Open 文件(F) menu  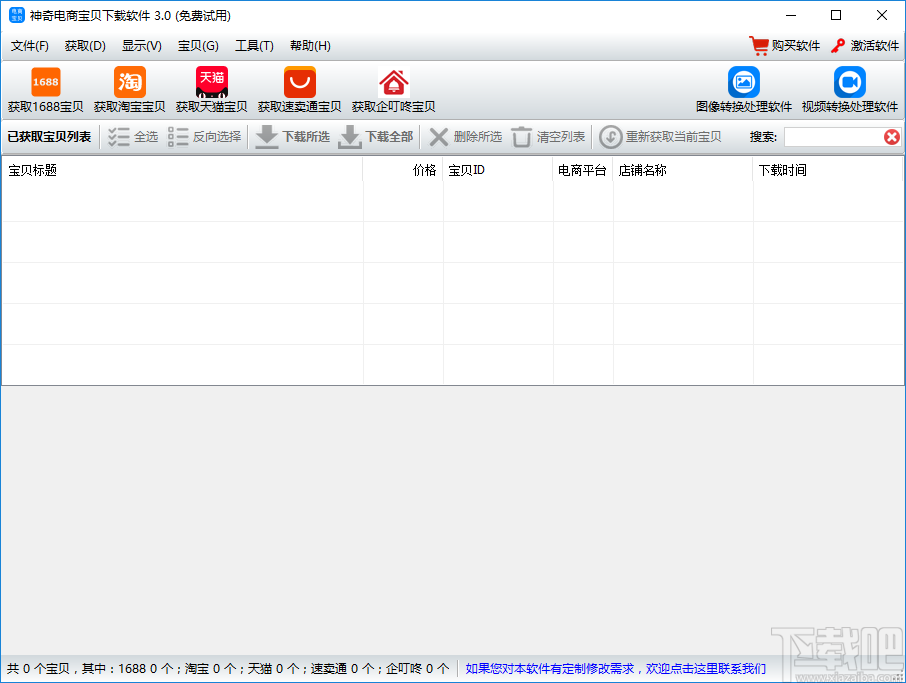[29, 46]
